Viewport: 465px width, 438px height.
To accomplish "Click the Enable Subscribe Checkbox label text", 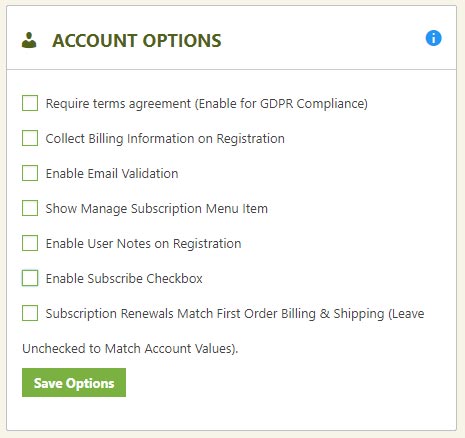I will [x=124, y=278].
